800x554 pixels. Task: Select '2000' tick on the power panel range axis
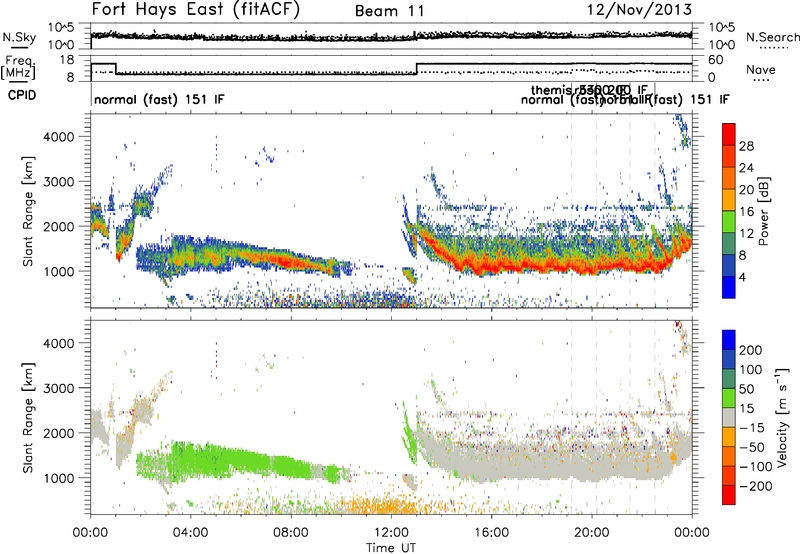(x=58, y=226)
